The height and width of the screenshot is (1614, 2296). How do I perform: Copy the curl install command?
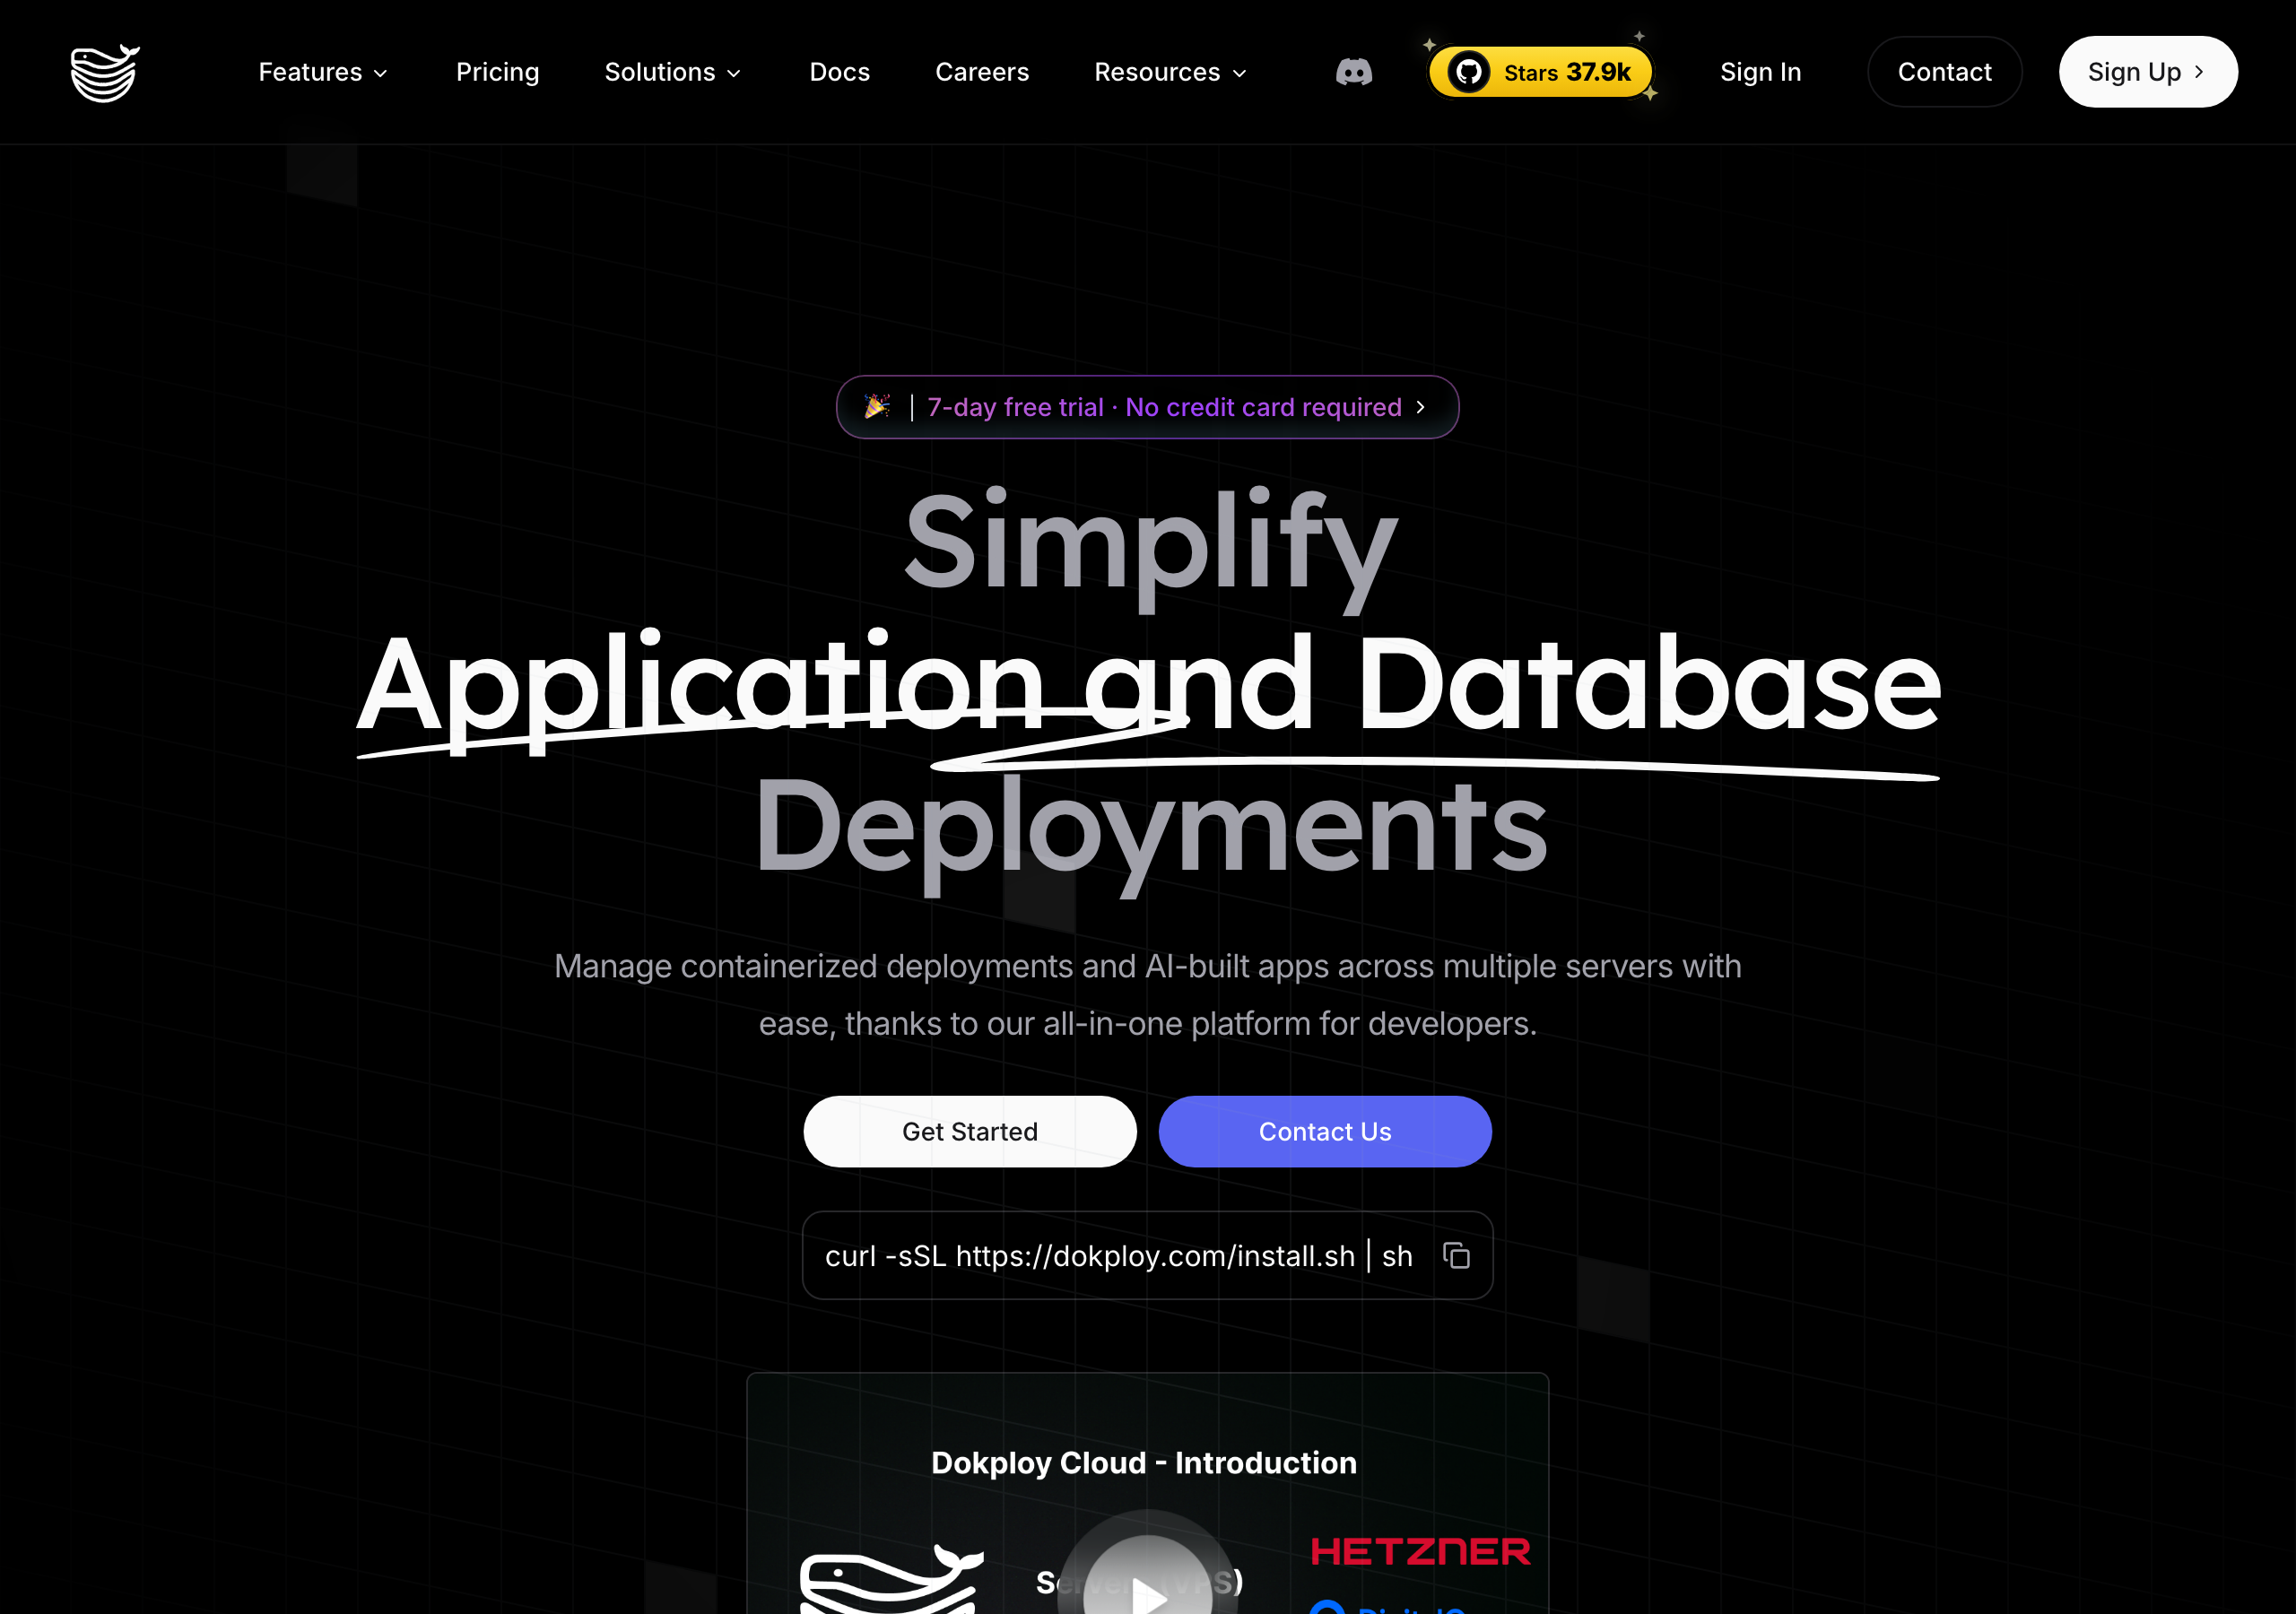pyautogui.click(x=1456, y=1255)
